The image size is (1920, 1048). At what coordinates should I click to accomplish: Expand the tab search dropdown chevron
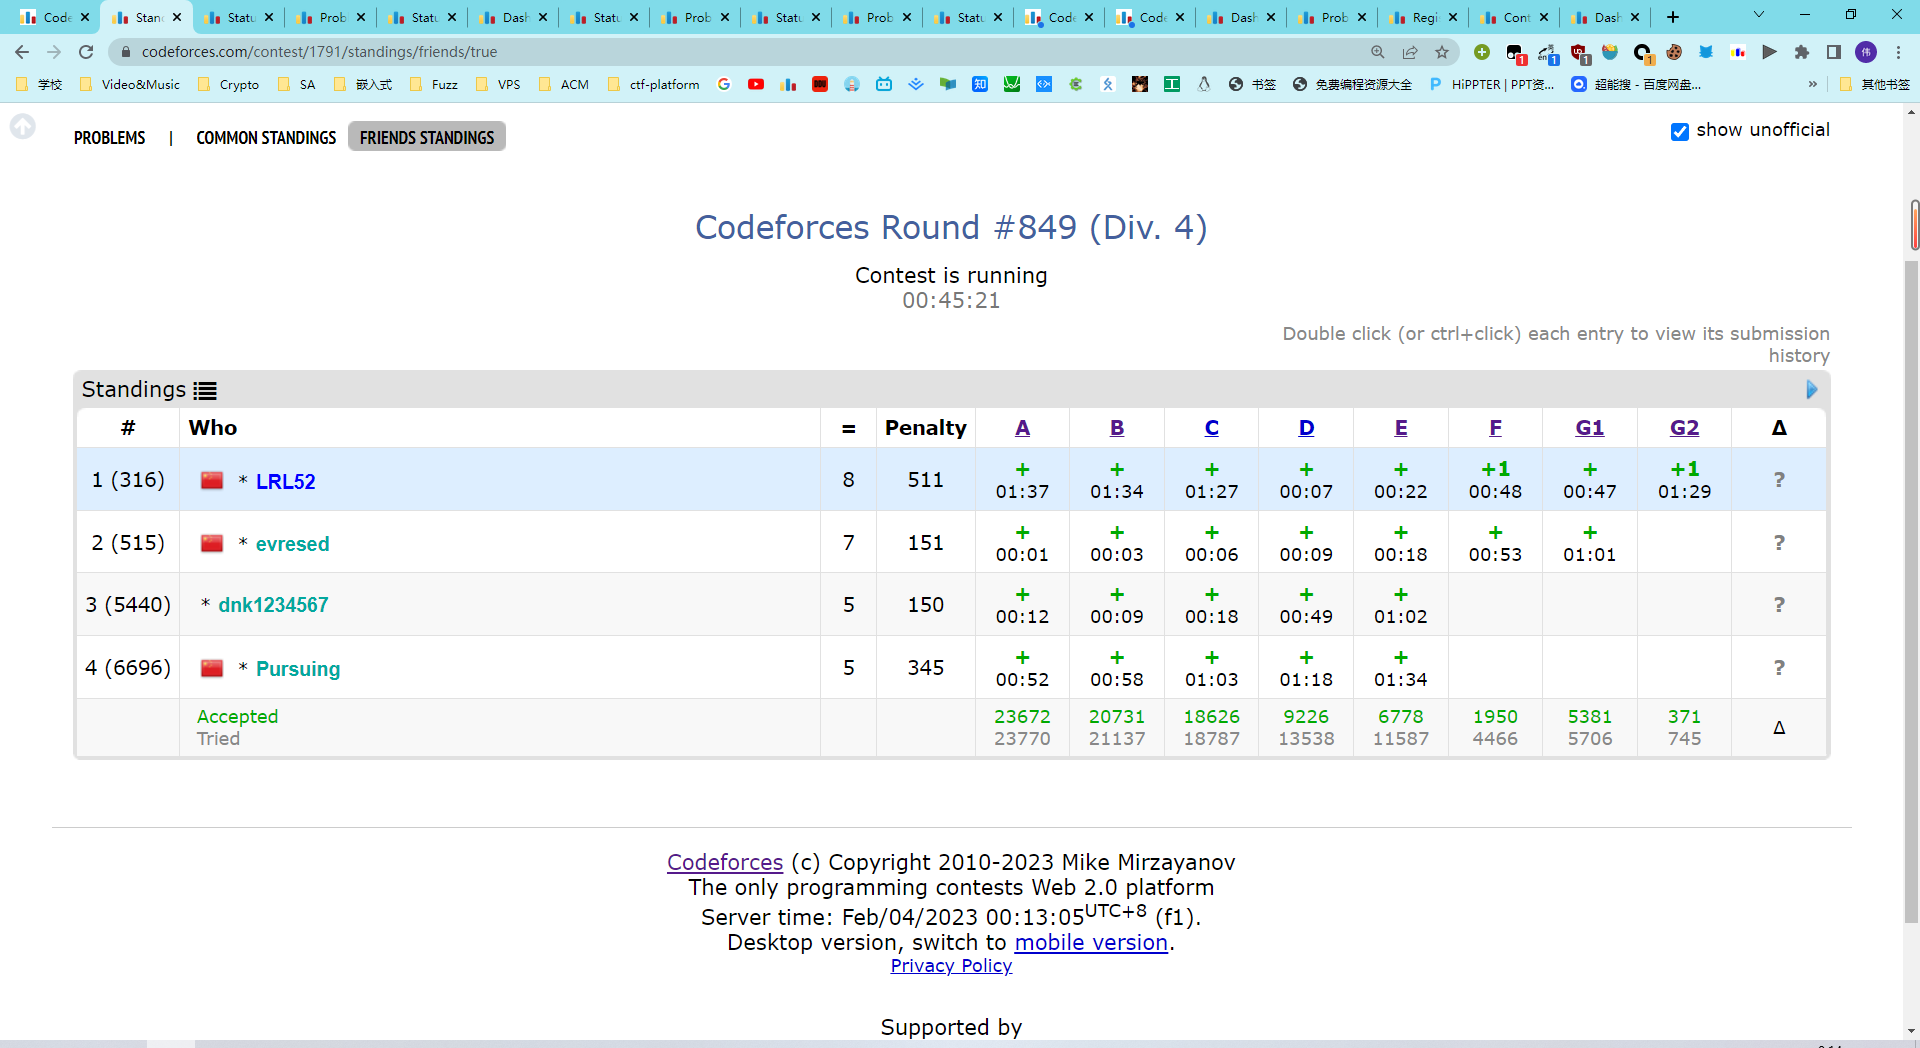[x=1759, y=16]
